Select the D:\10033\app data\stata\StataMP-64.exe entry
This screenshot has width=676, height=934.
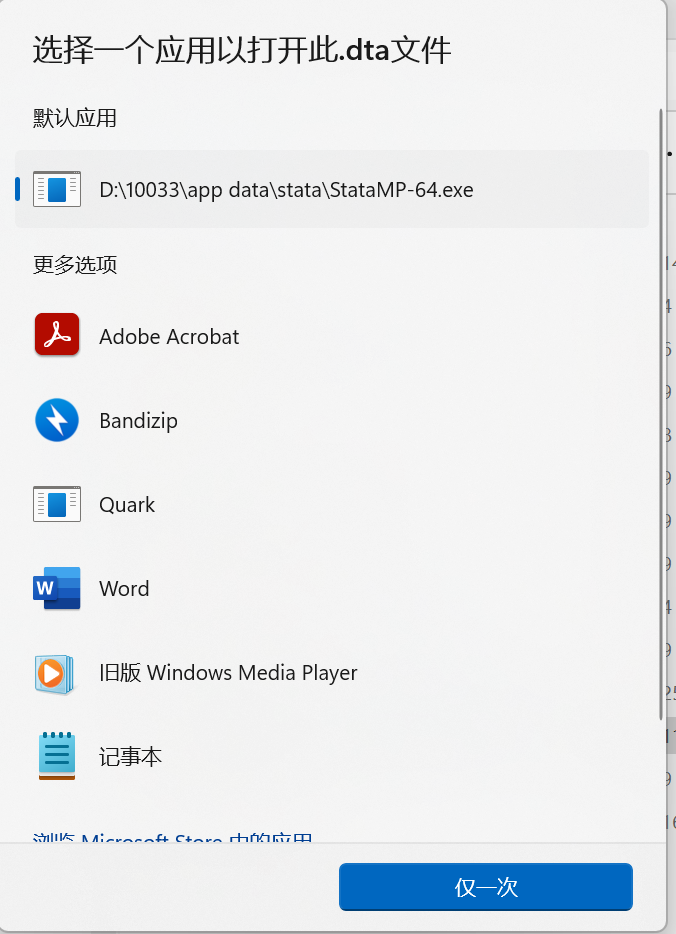pyautogui.click(x=286, y=189)
